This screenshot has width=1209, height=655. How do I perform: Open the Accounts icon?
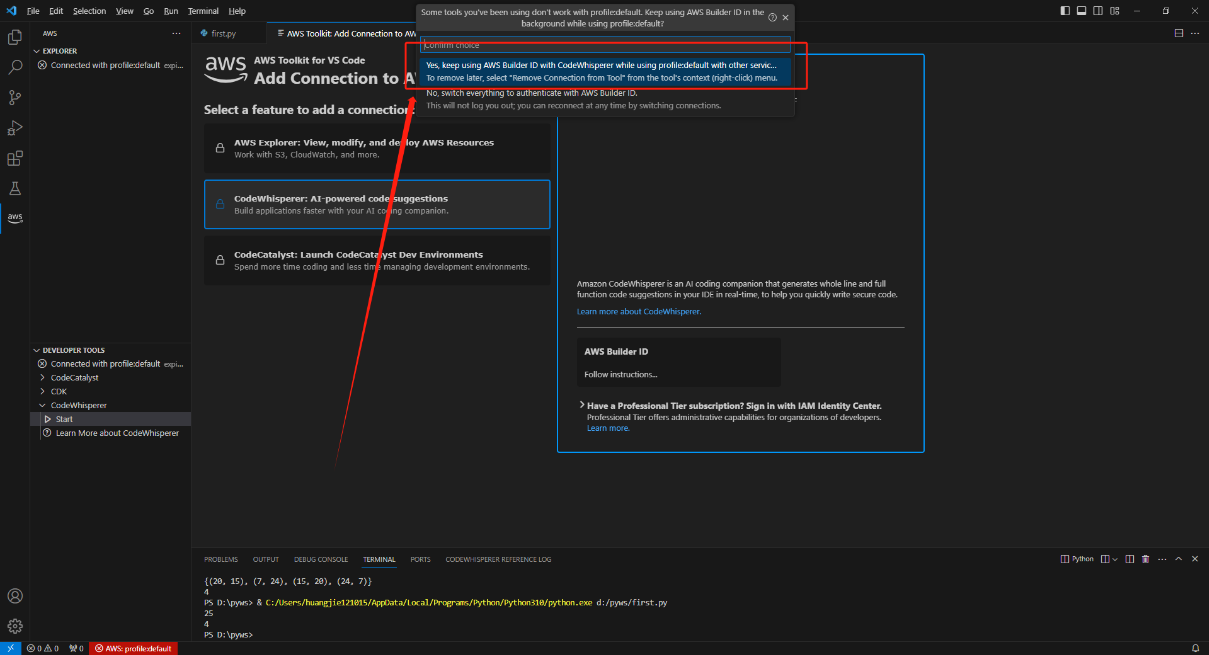pyautogui.click(x=15, y=596)
